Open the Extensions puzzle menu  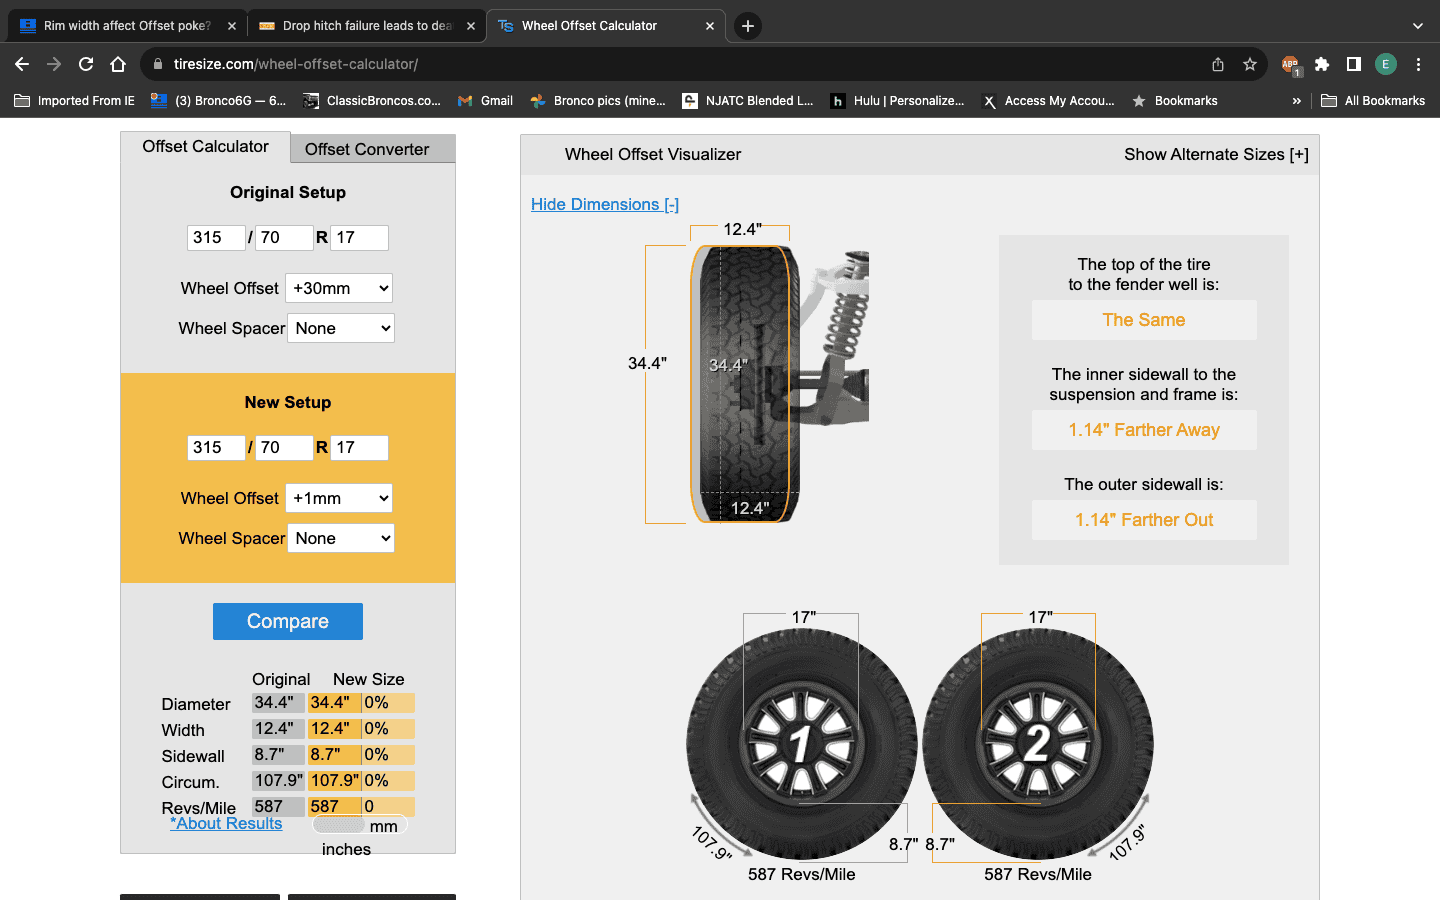(1322, 64)
